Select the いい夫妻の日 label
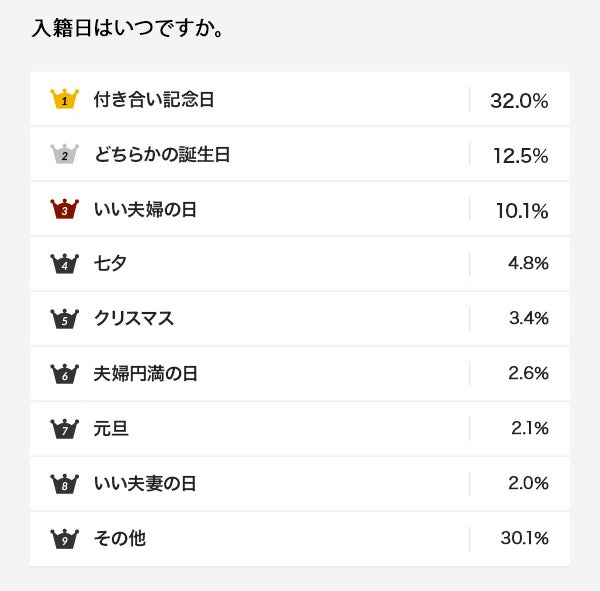Image resolution: width=600 pixels, height=591 pixels. click(145, 484)
